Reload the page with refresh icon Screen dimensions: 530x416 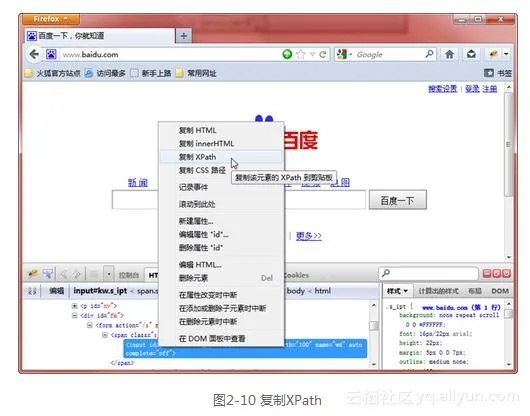pyautogui.click(x=323, y=54)
